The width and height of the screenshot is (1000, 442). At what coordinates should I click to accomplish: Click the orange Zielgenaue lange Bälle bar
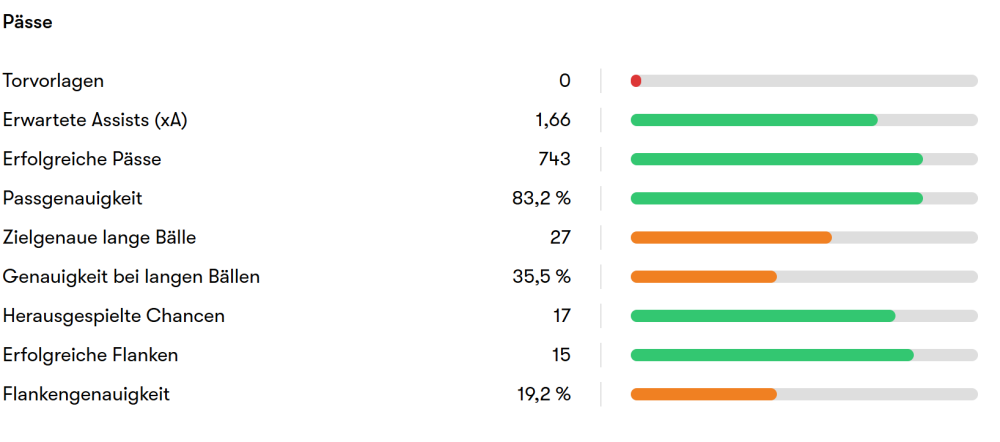coord(731,237)
